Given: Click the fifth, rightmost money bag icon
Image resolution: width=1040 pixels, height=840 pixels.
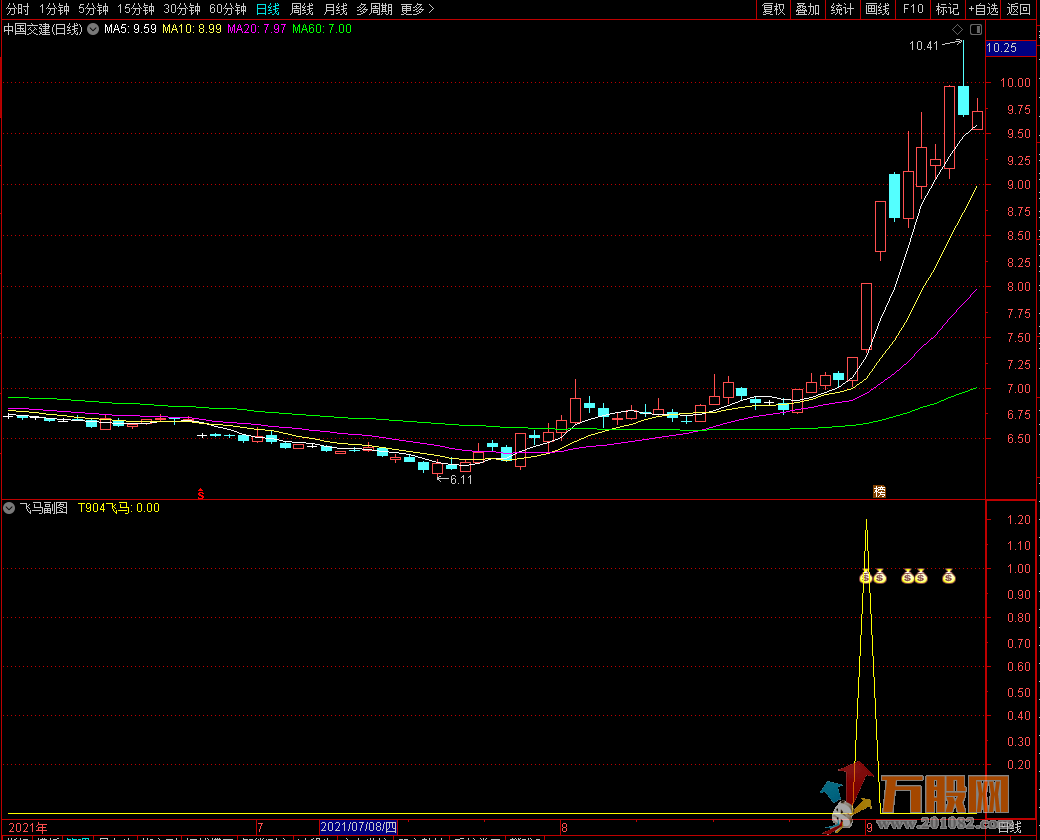Looking at the screenshot, I should click(949, 577).
